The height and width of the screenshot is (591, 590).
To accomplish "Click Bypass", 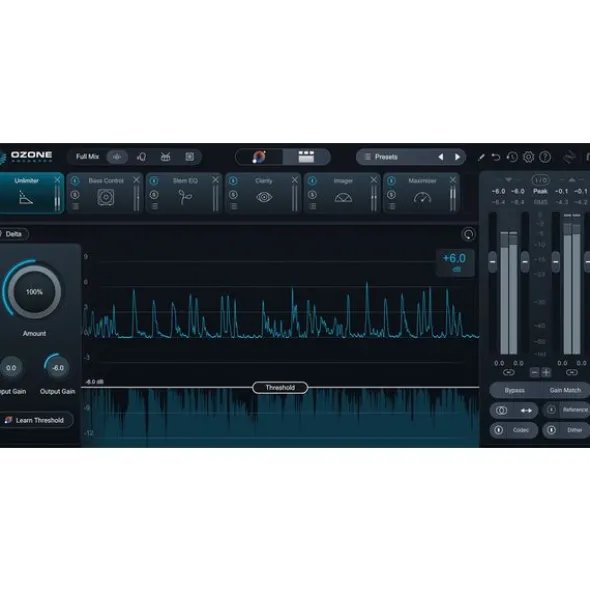I will tap(514, 390).
